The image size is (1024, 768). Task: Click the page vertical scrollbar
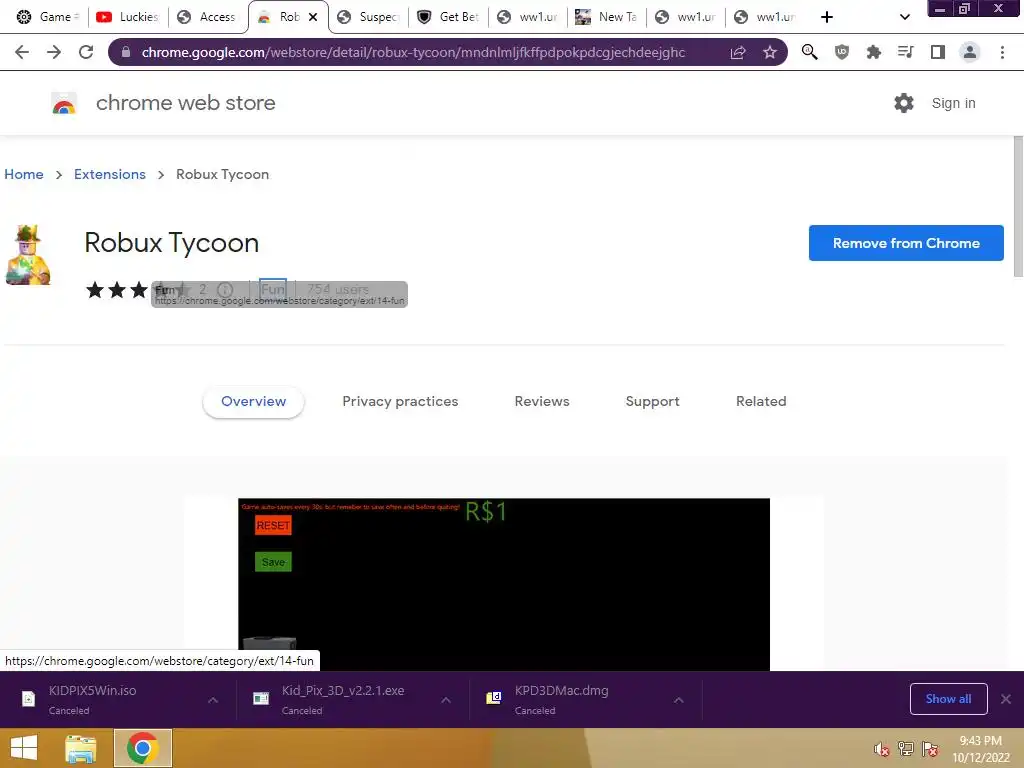click(1018, 206)
